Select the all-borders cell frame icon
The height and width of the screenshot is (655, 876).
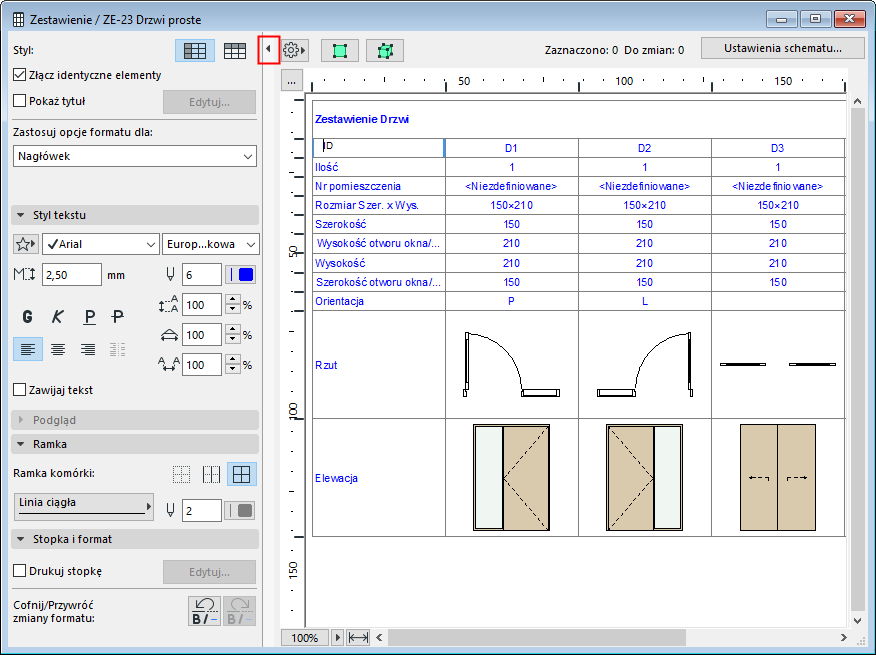point(240,474)
